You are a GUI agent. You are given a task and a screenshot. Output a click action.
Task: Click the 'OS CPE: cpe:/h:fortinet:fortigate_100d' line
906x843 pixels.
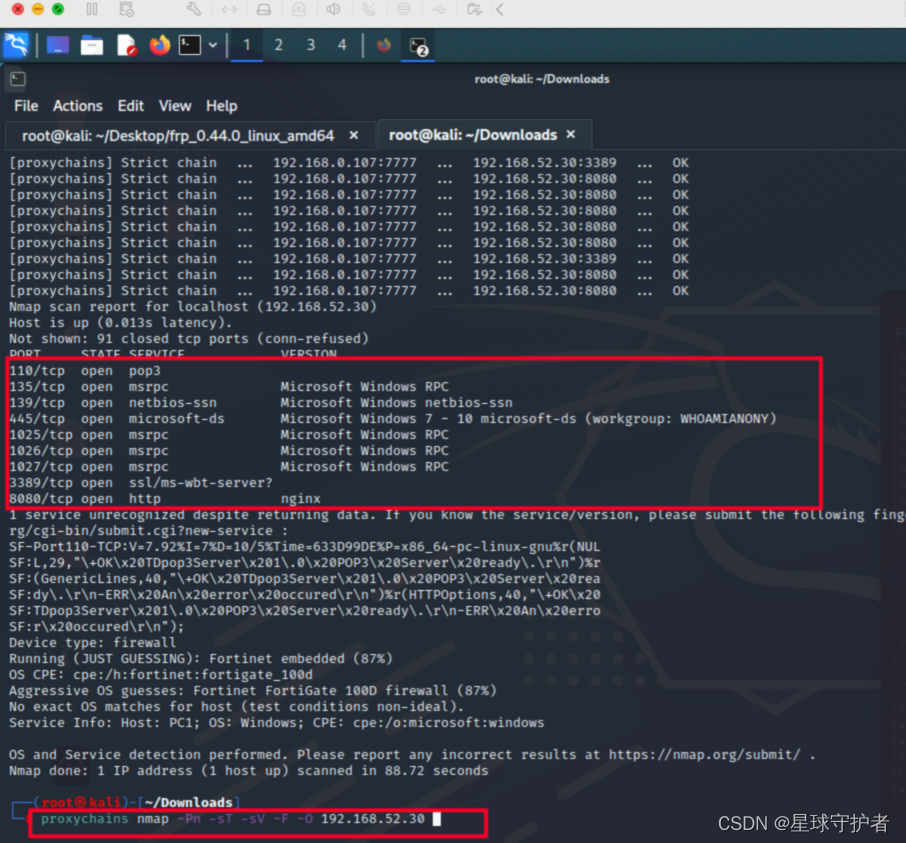click(x=161, y=674)
